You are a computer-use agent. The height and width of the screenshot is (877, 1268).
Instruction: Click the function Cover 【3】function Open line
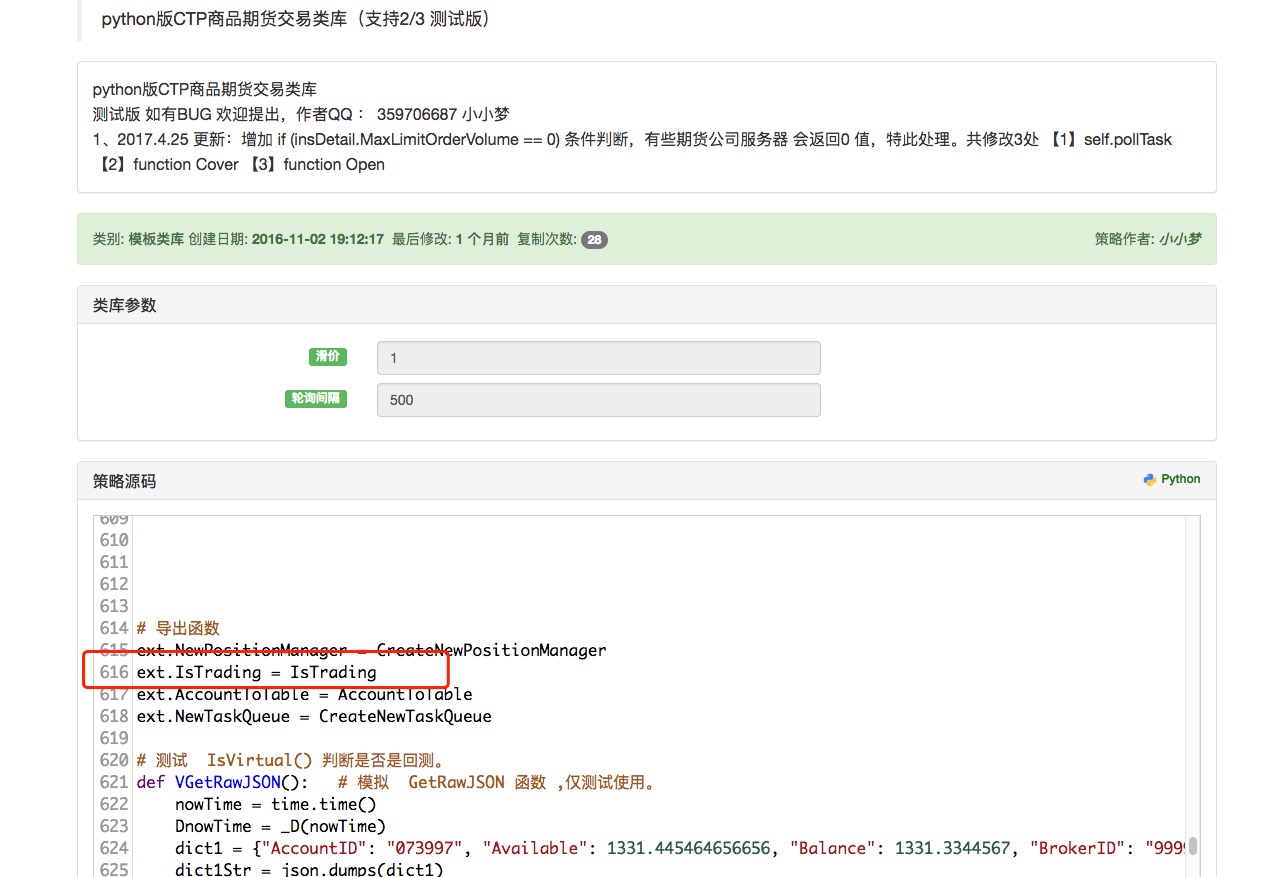pos(238,164)
